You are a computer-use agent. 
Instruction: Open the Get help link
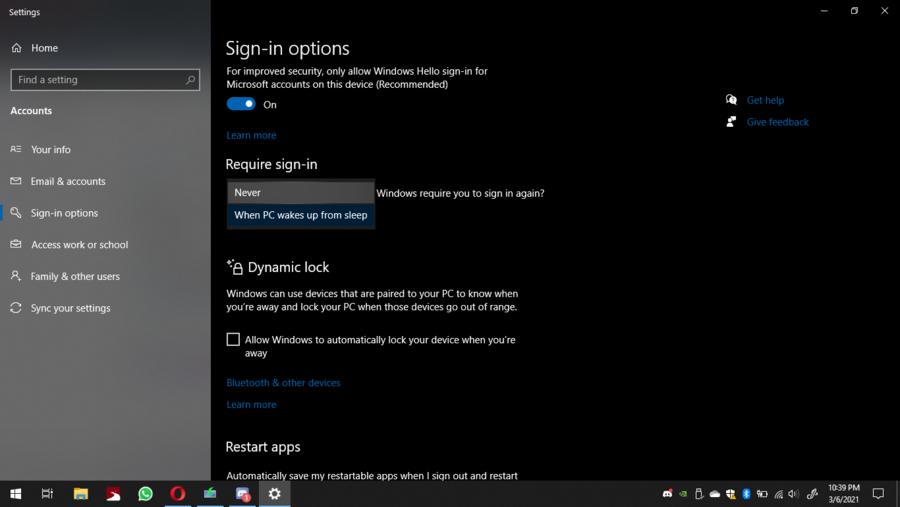coord(765,100)
